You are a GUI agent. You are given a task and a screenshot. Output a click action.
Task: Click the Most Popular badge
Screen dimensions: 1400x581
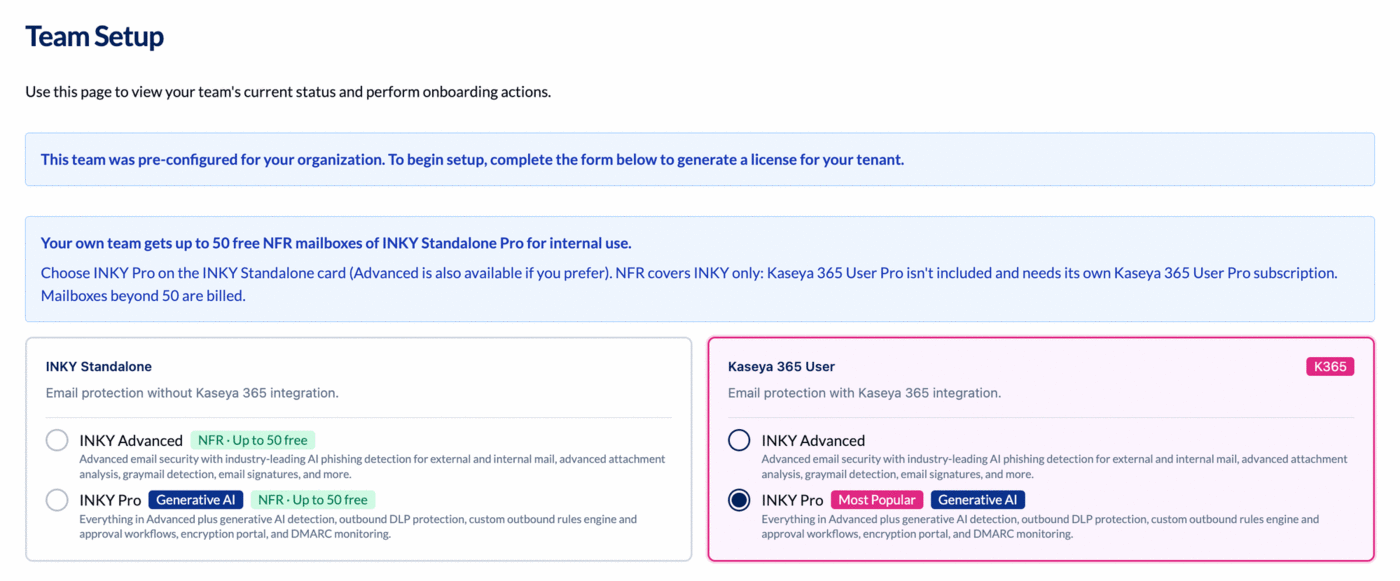coord(877,500)
